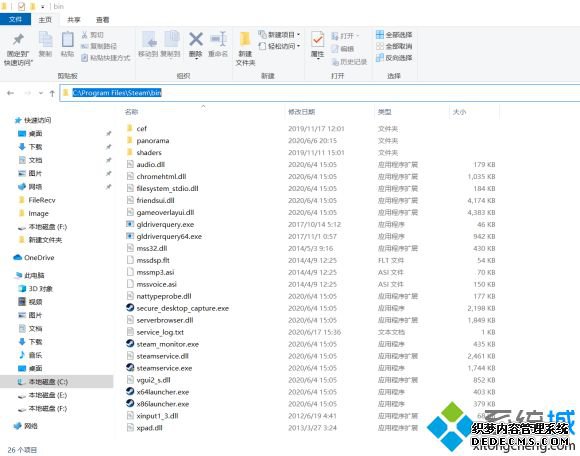This screenshot has height=456, width=580.
Task: Click Copy to (复制到) icon
Action: (x=171, y=40)
